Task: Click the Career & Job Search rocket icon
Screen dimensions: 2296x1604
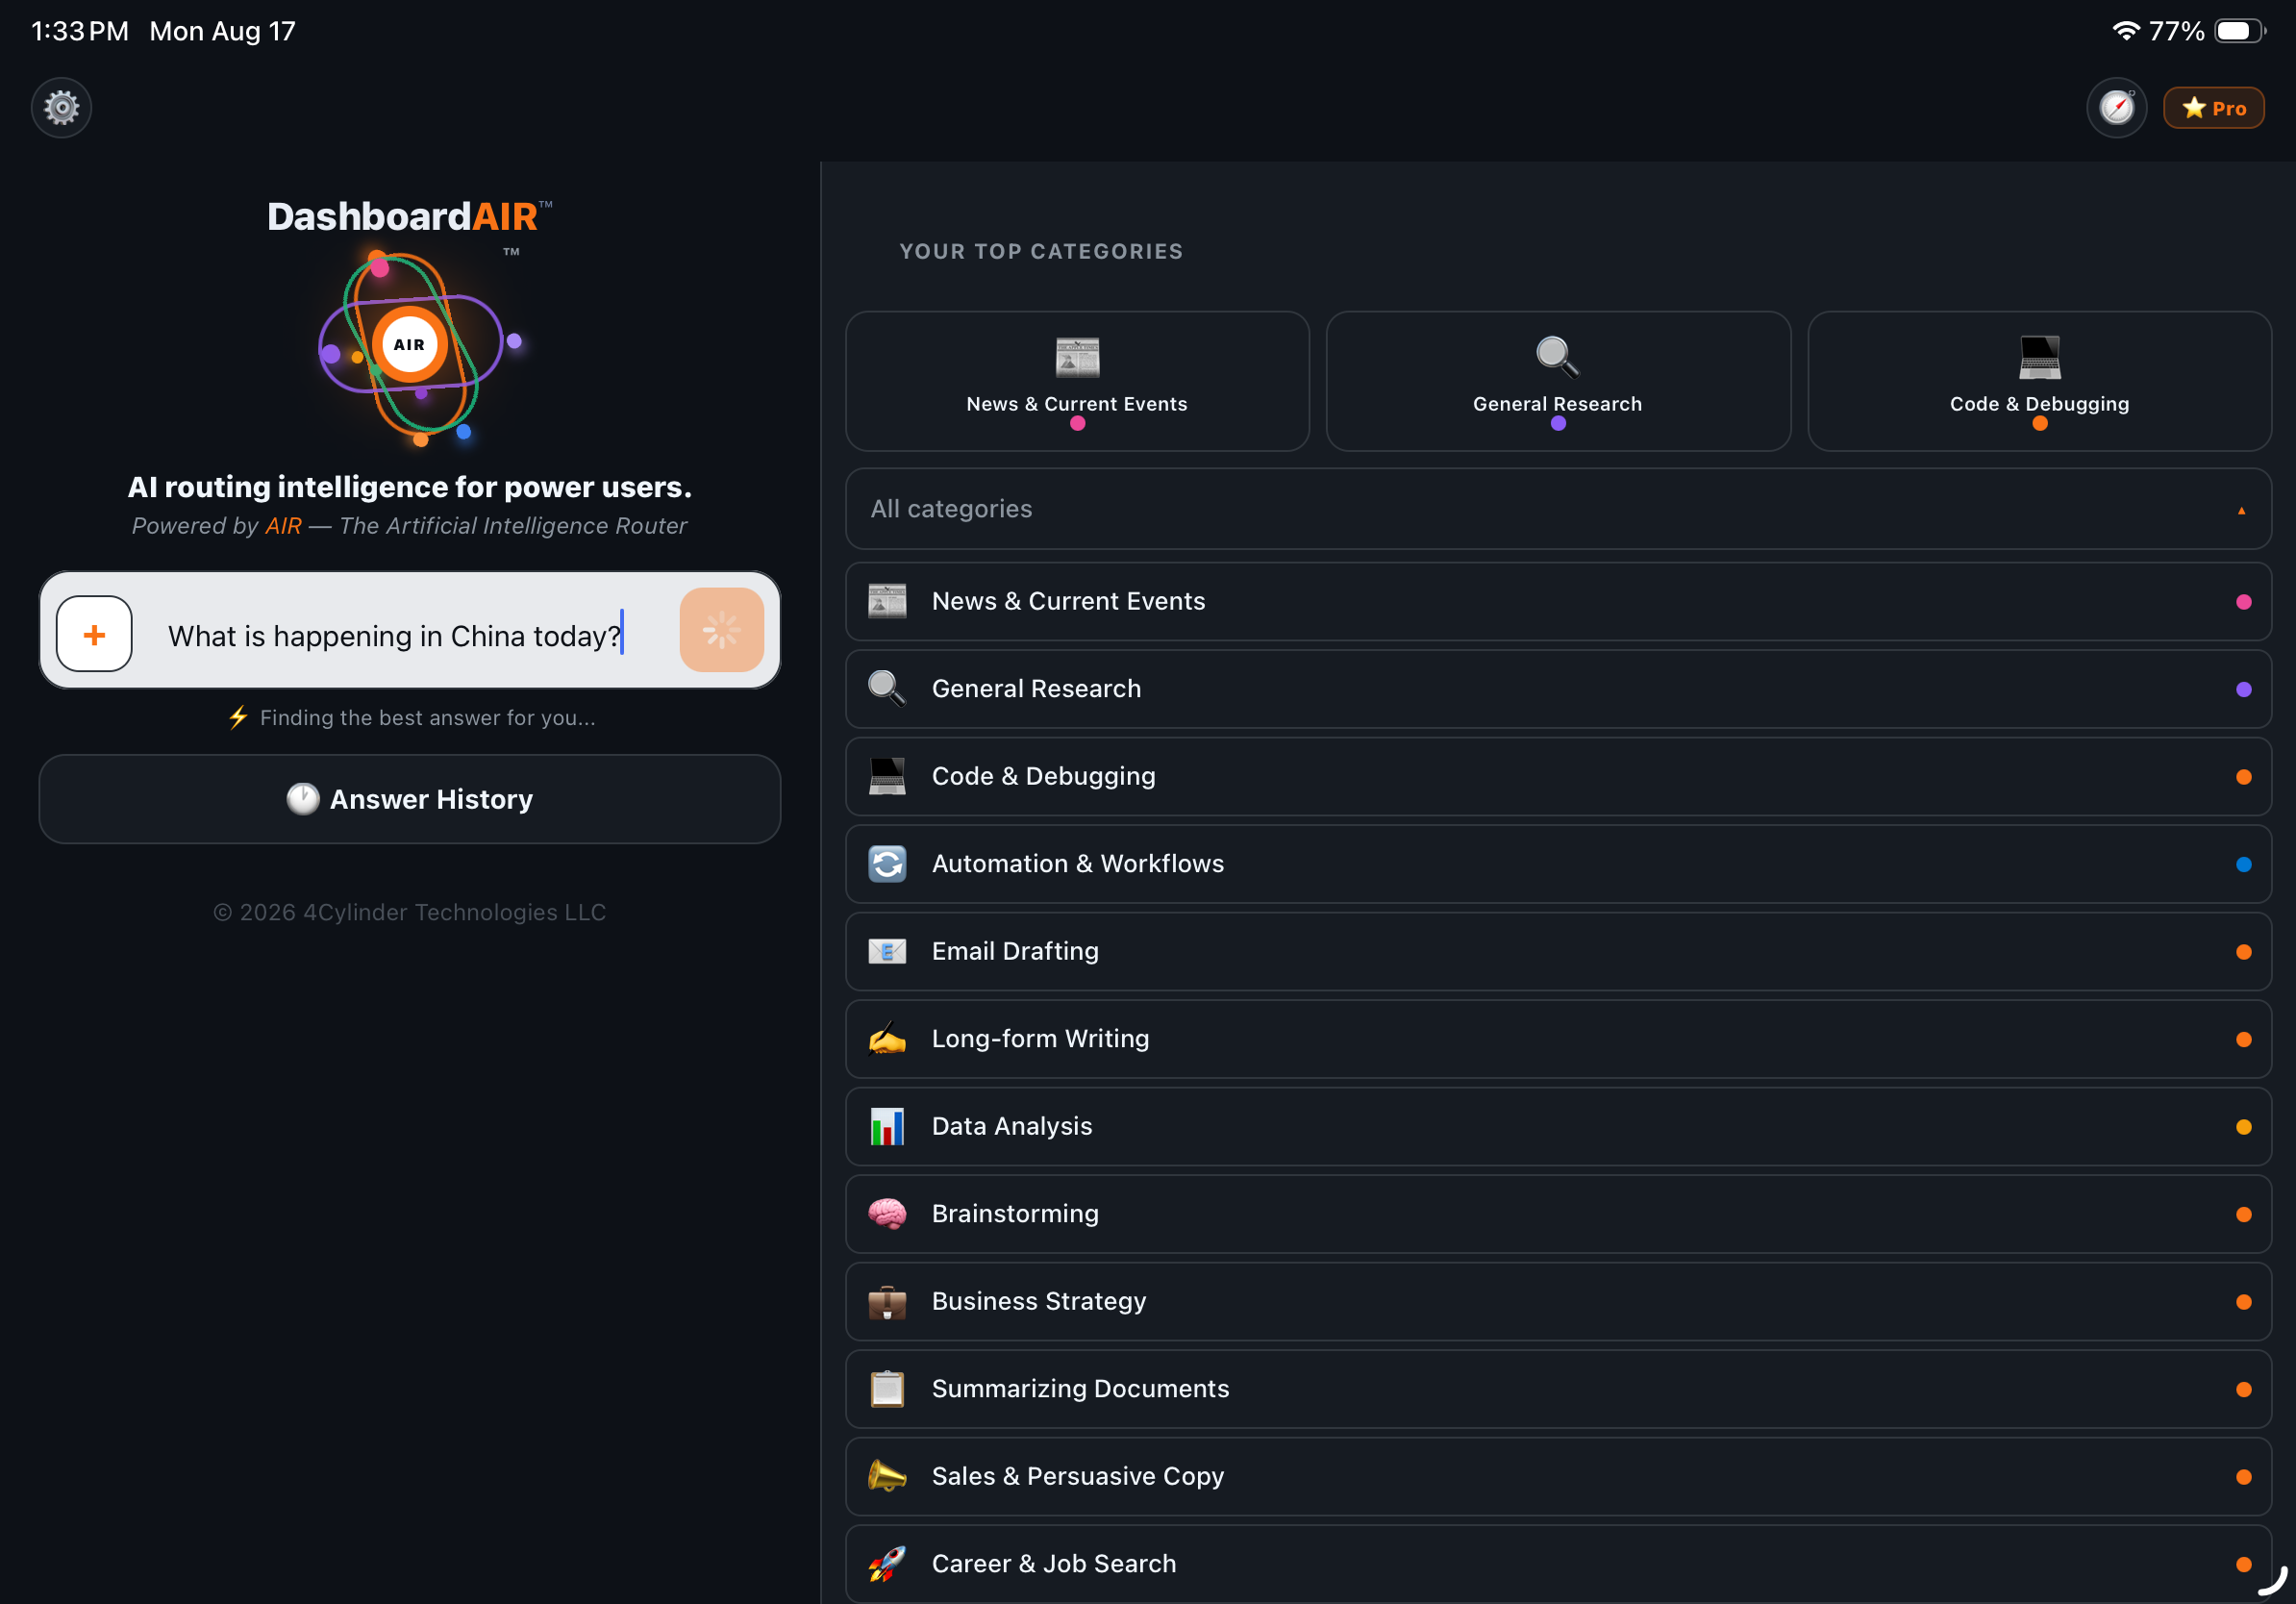Action: (x=887, y=1564)
